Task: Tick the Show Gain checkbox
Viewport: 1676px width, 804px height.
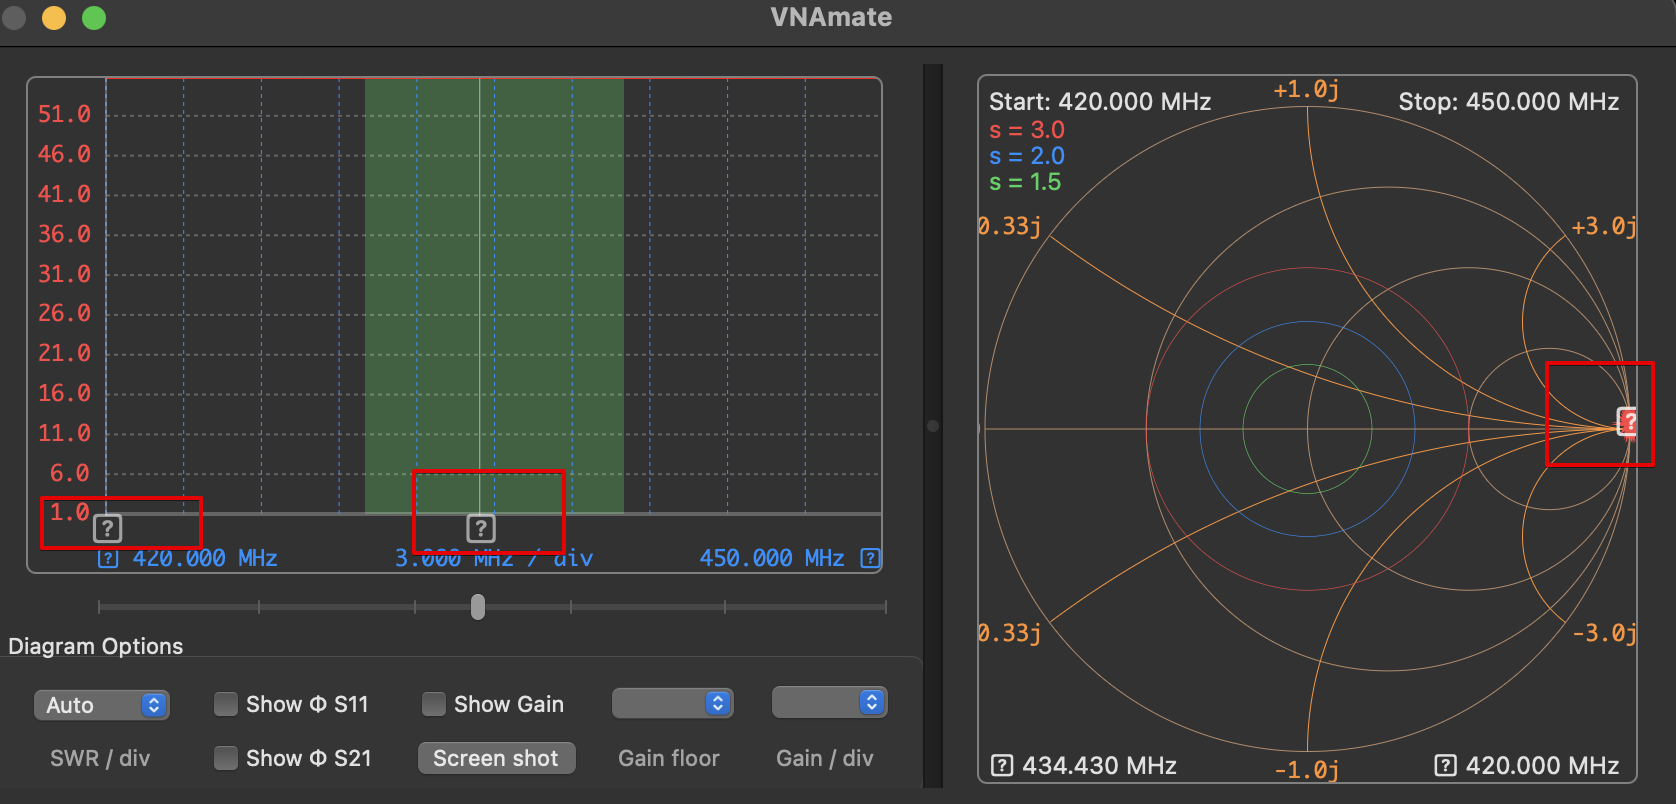Action: point(434,704)
